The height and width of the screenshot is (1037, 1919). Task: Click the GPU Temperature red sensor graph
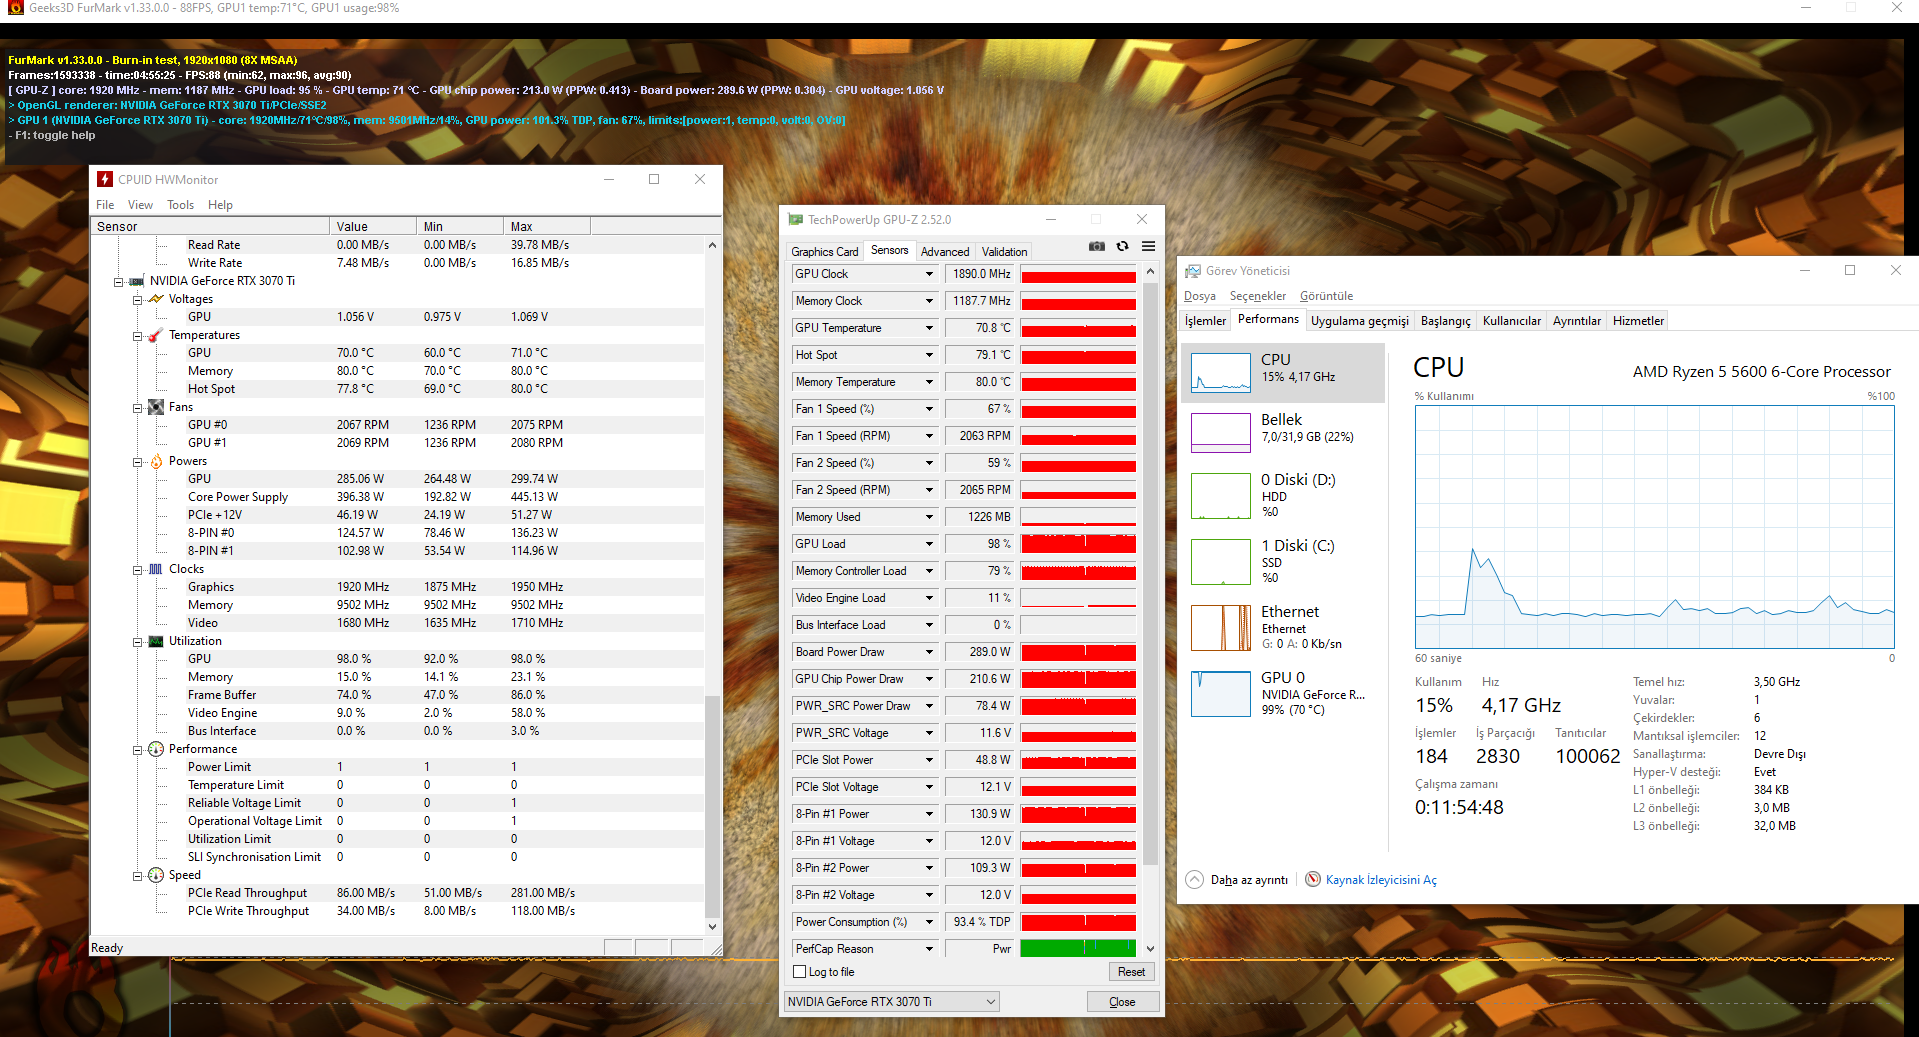(1078, 328)
